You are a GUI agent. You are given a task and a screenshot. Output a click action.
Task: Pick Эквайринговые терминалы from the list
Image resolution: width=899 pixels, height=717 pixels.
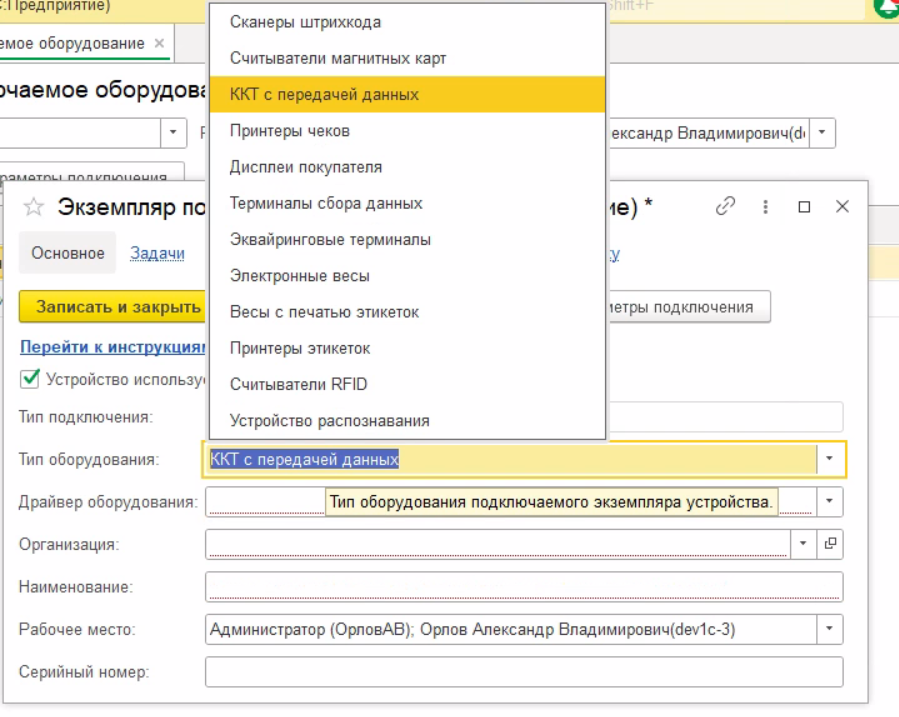330,240
